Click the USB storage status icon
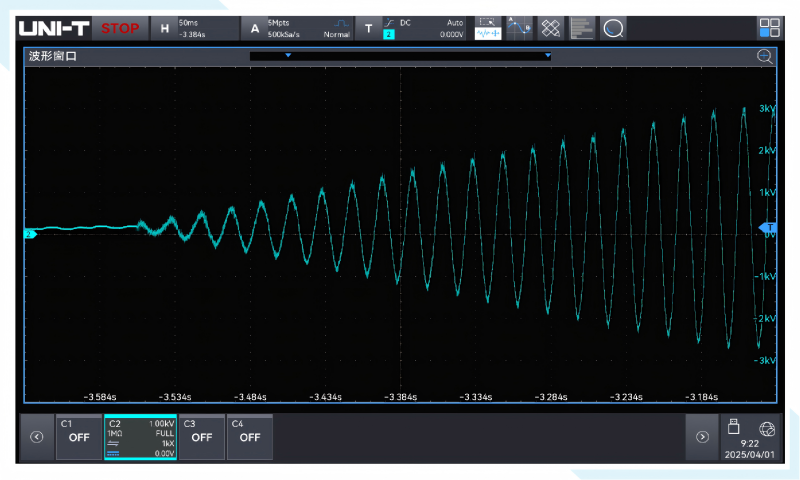 pos(733,425)
